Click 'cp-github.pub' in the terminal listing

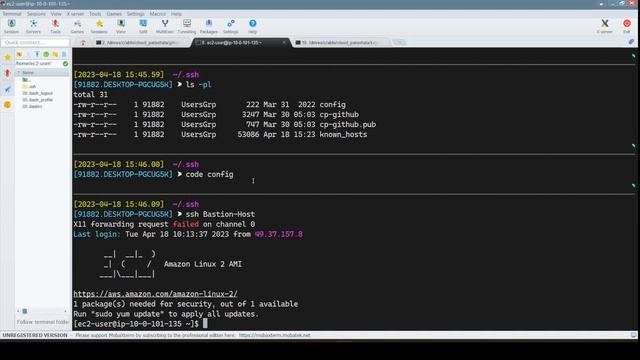[348, 124]
